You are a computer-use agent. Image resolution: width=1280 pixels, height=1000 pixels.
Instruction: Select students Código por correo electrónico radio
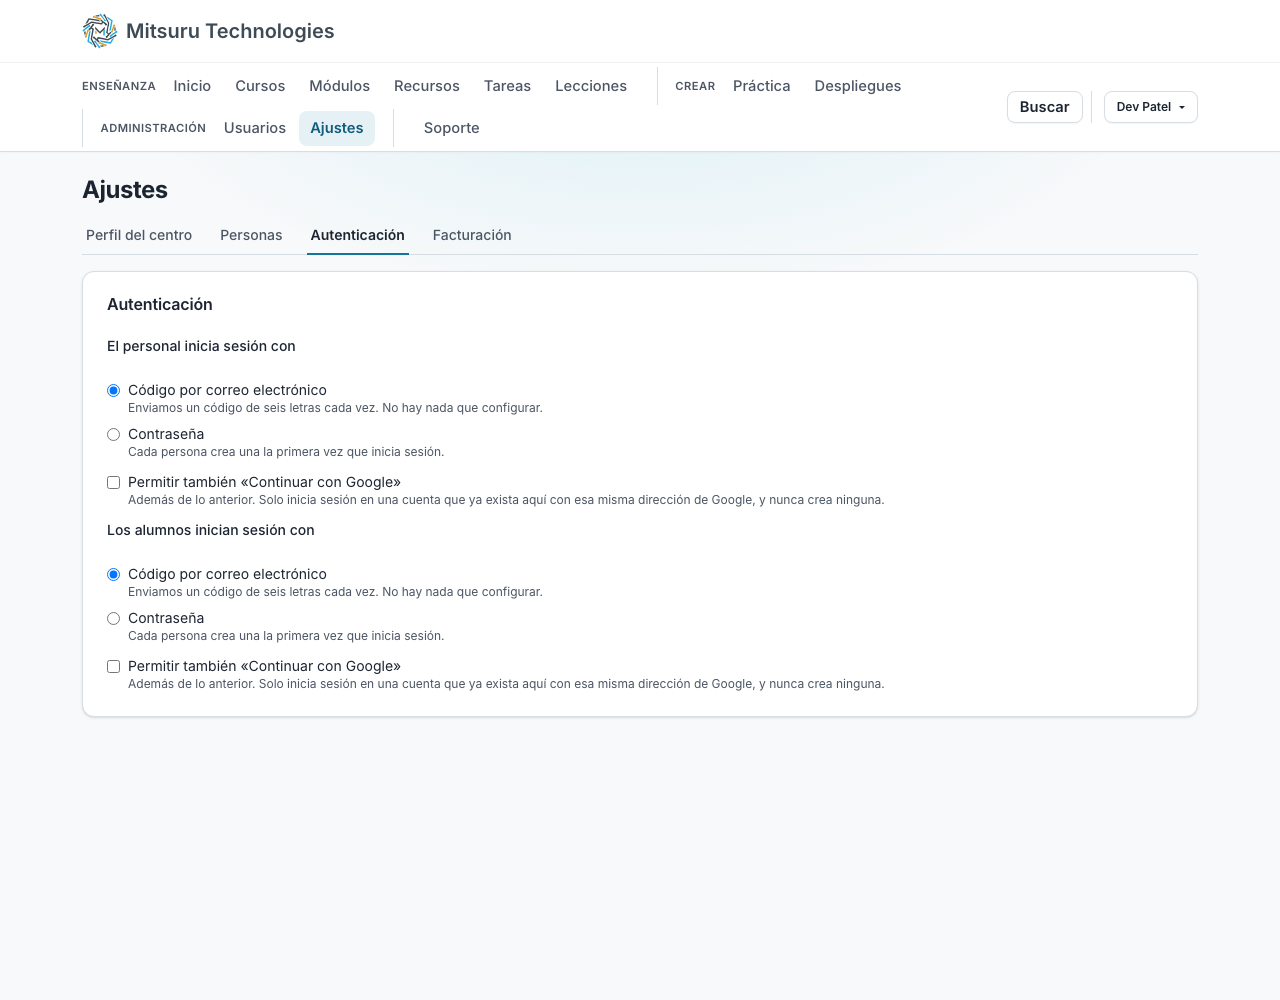(113, 574)
